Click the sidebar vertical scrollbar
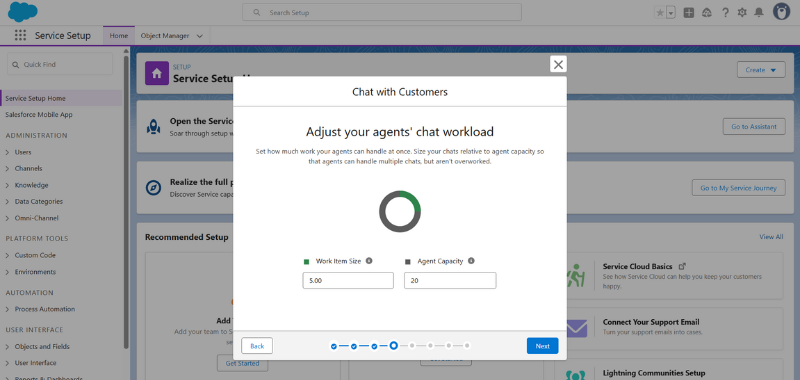This screenshot has width=800, height=380. 126,202
